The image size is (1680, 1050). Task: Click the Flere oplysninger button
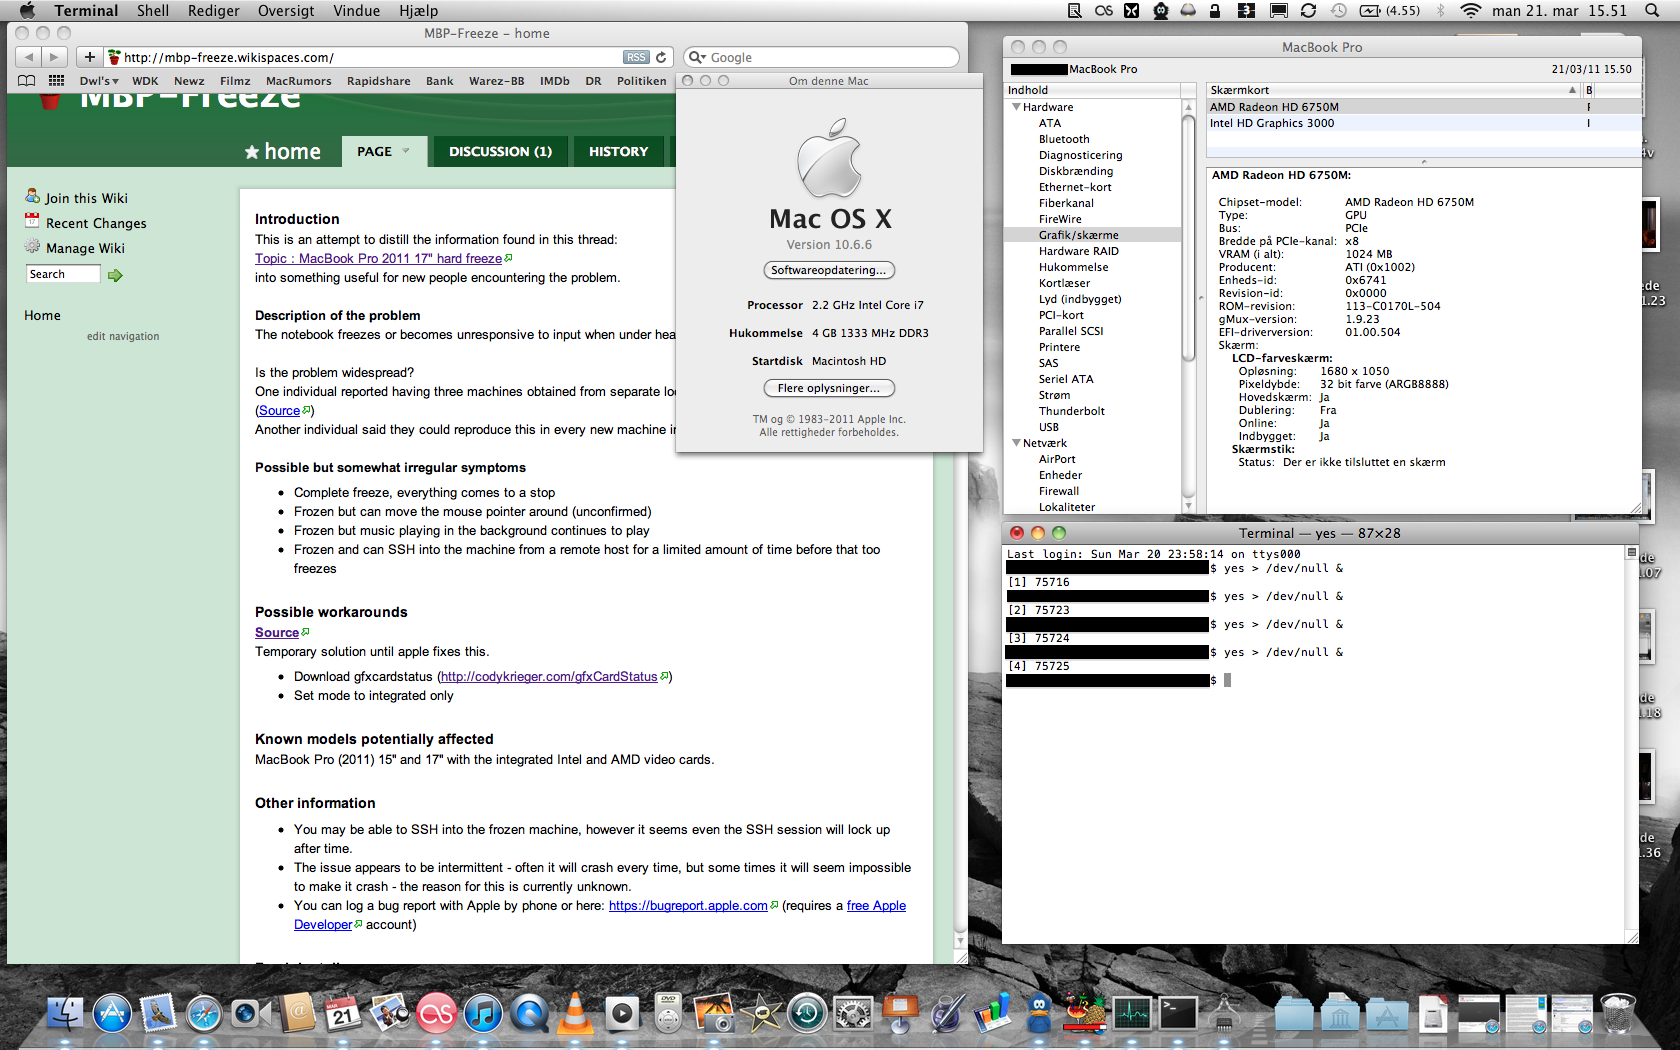click(x=829, y=388)
